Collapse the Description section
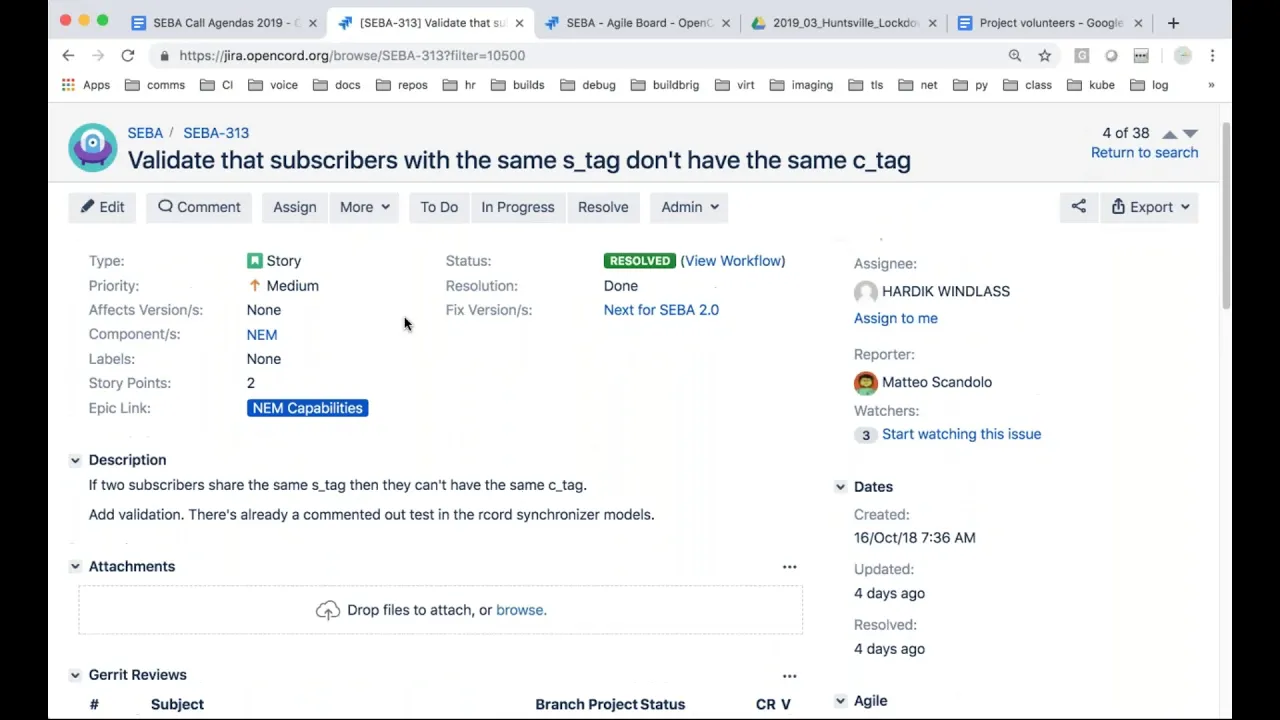 [x=75, y=460]
